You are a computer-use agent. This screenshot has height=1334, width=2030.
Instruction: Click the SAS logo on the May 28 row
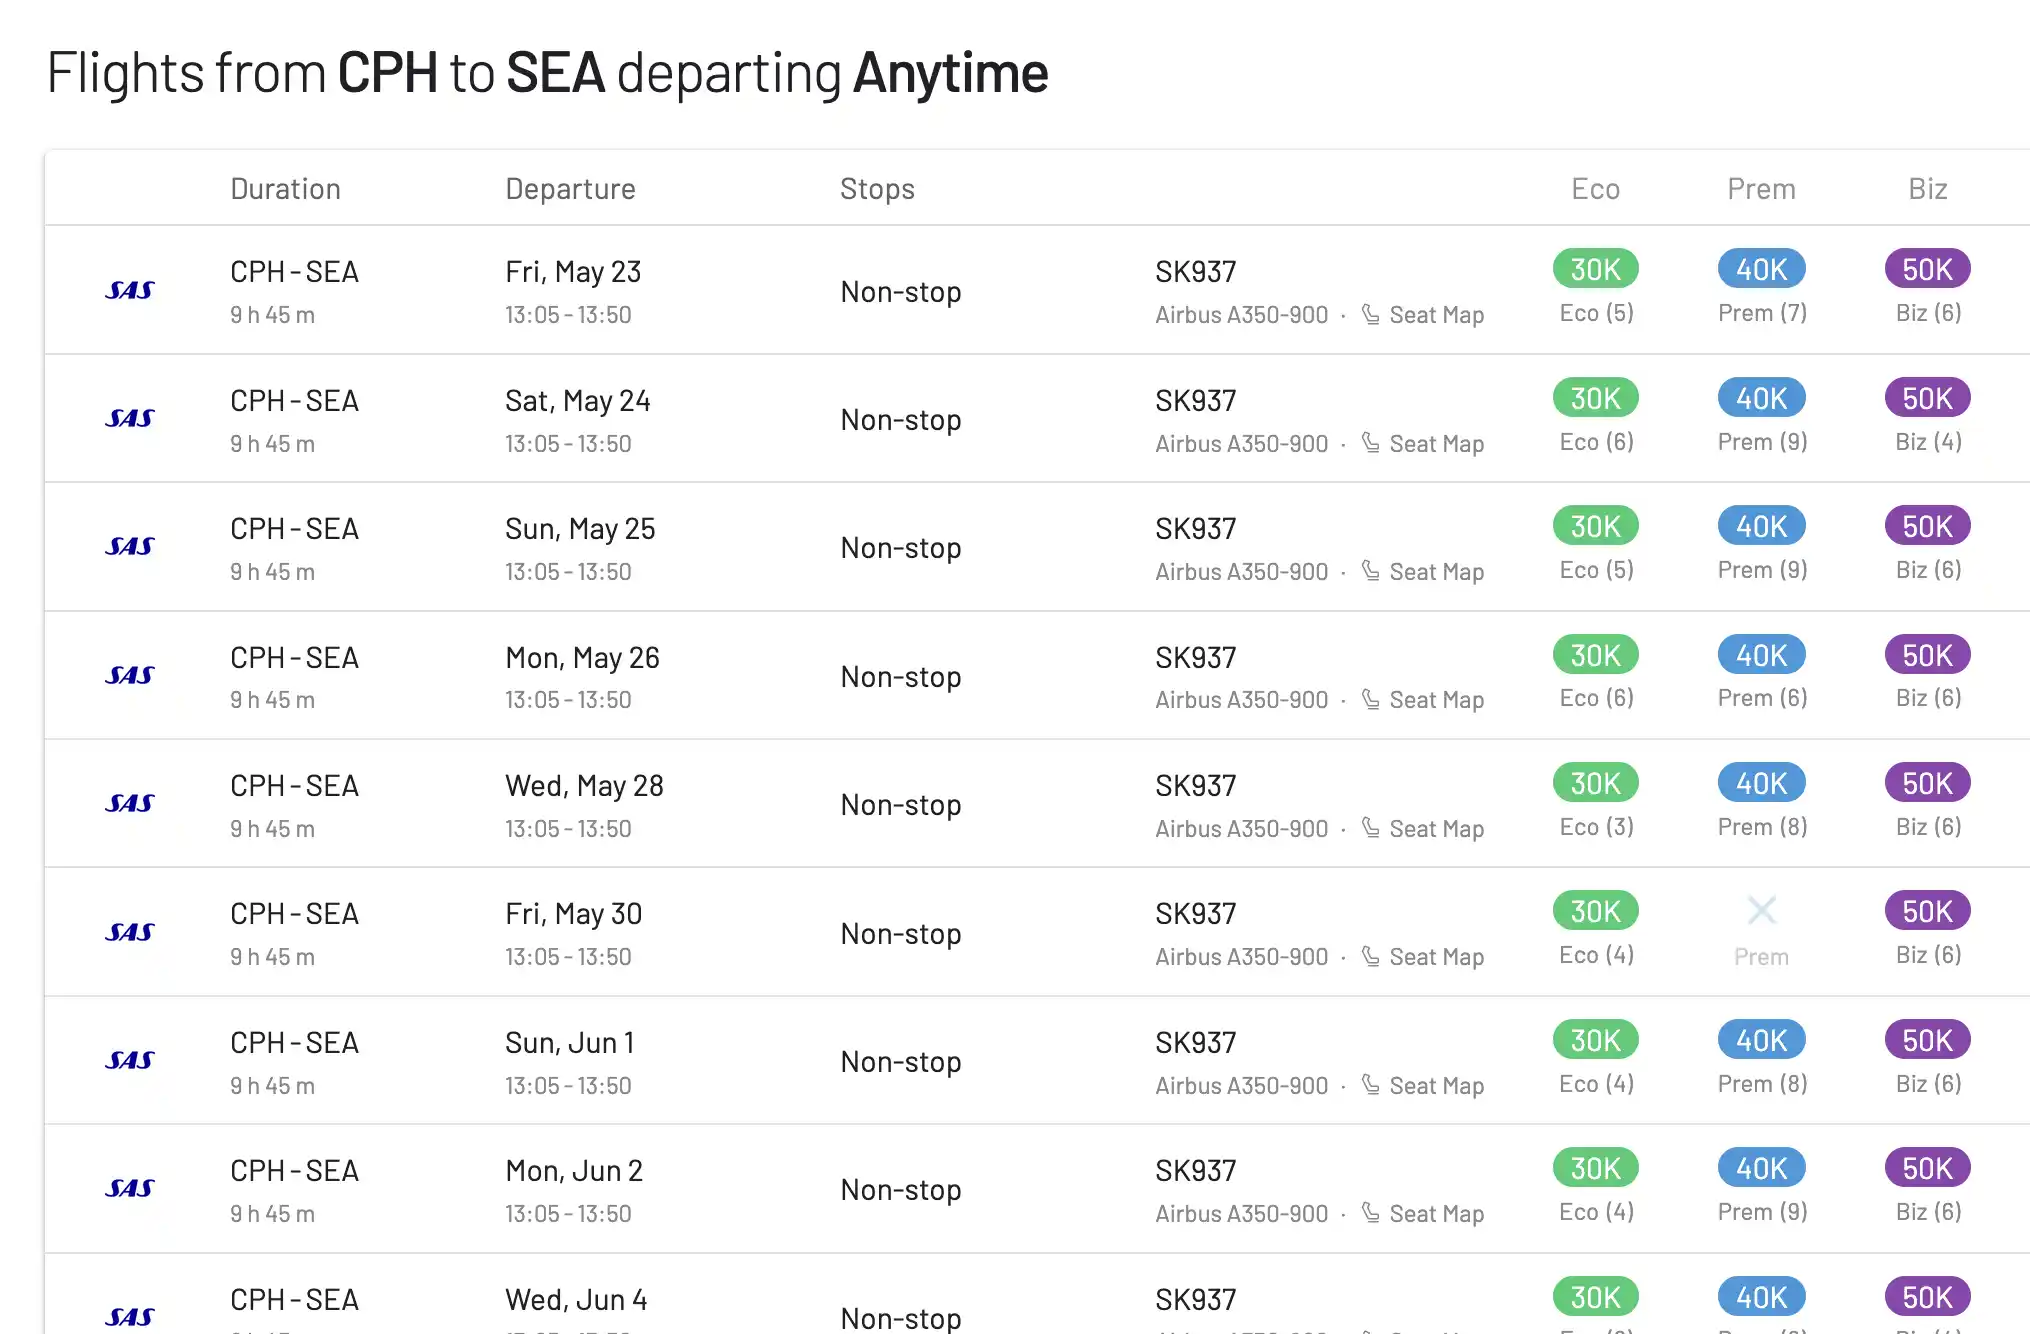(x=130, y=803)
